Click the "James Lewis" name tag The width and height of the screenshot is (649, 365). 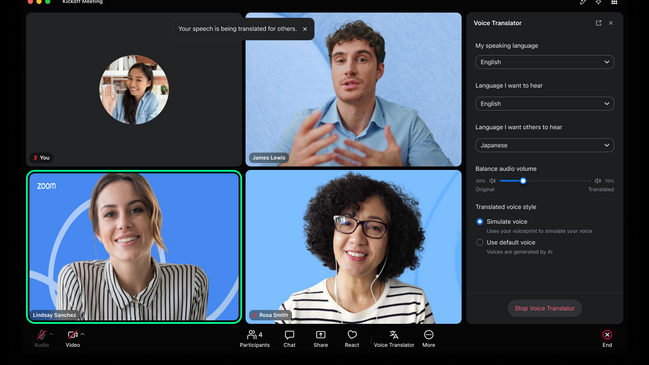[269, 158]
